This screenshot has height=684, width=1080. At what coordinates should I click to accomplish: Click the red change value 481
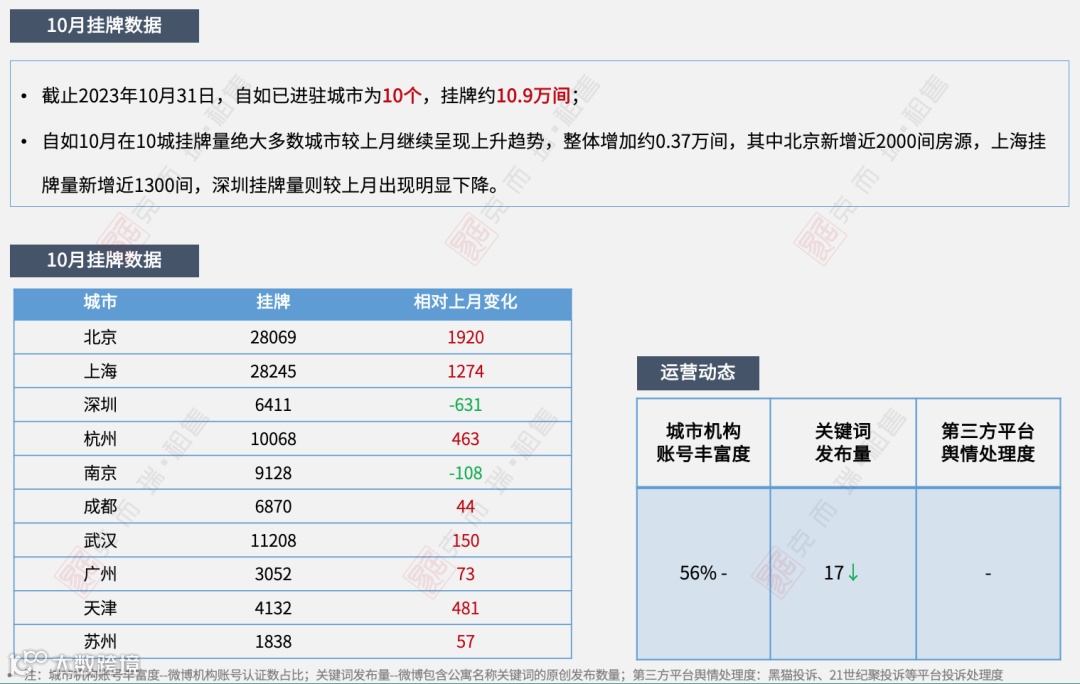click(466, 608)
